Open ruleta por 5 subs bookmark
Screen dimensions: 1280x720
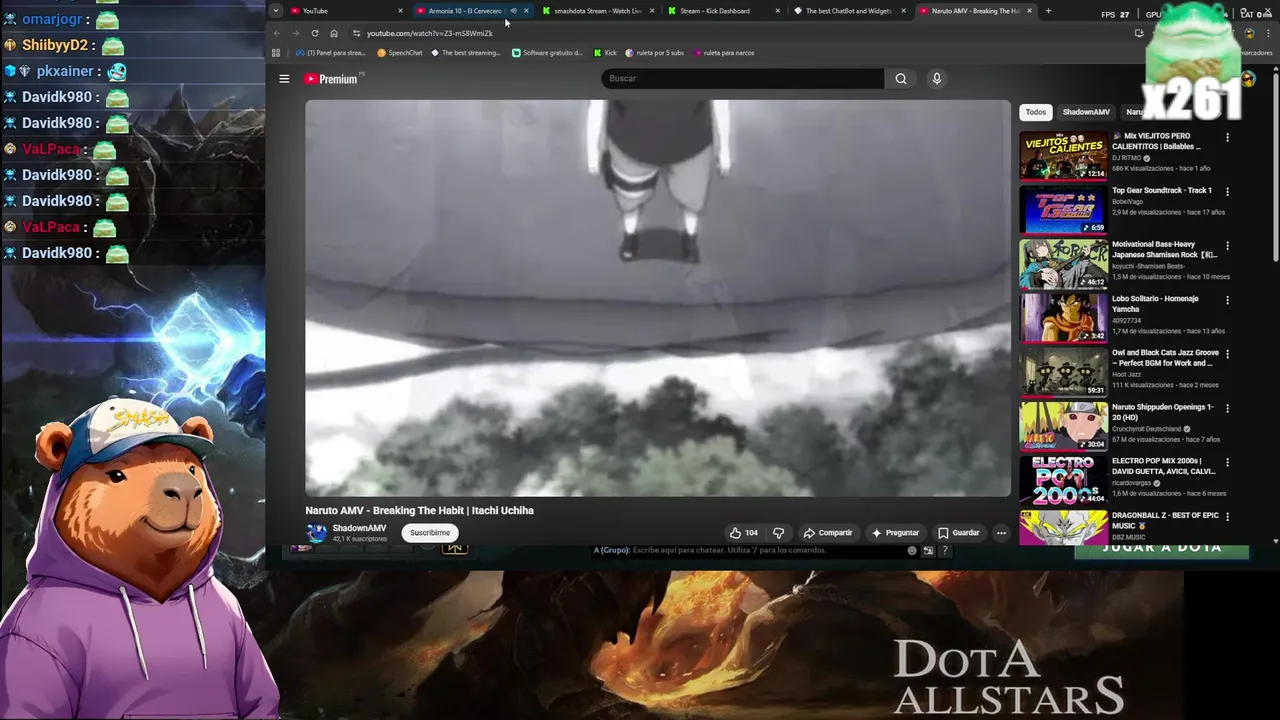[x=655, y=53]
